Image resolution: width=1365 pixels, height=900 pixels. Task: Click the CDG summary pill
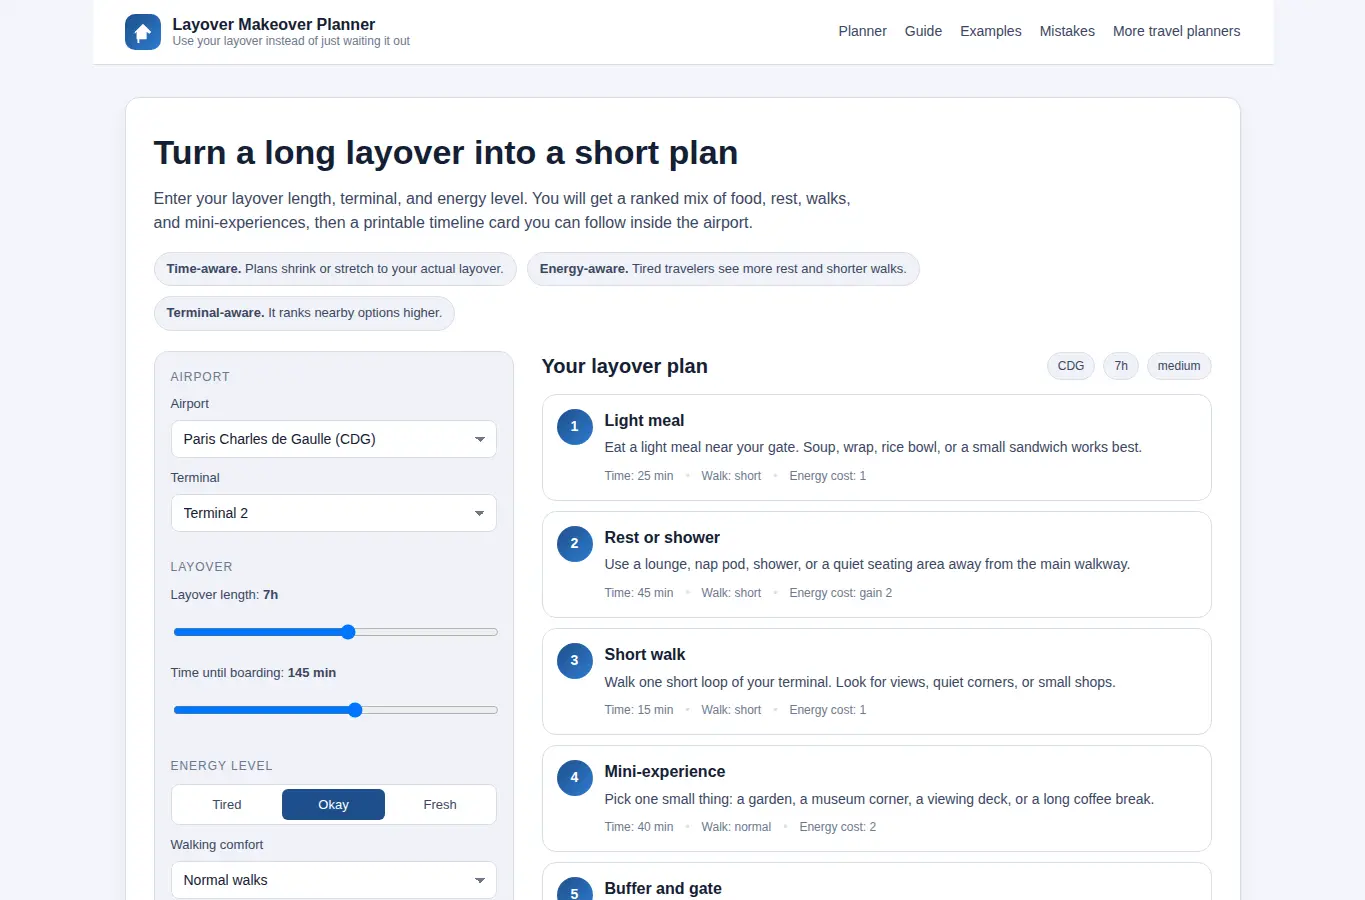tap(1071, 366)
